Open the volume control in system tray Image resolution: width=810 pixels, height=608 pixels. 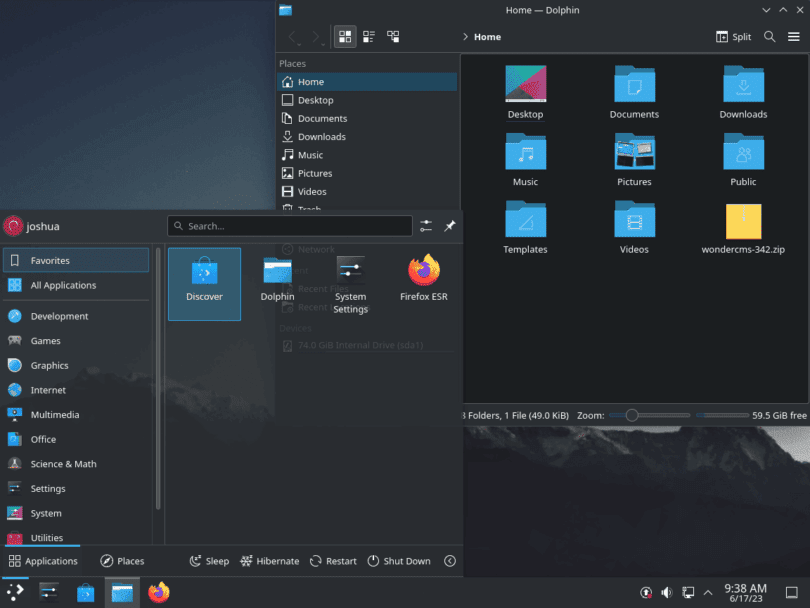666,591
